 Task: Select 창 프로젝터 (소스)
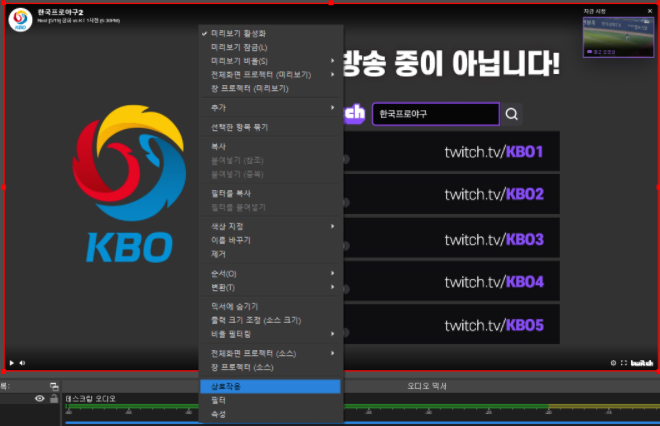coord(270,367)
